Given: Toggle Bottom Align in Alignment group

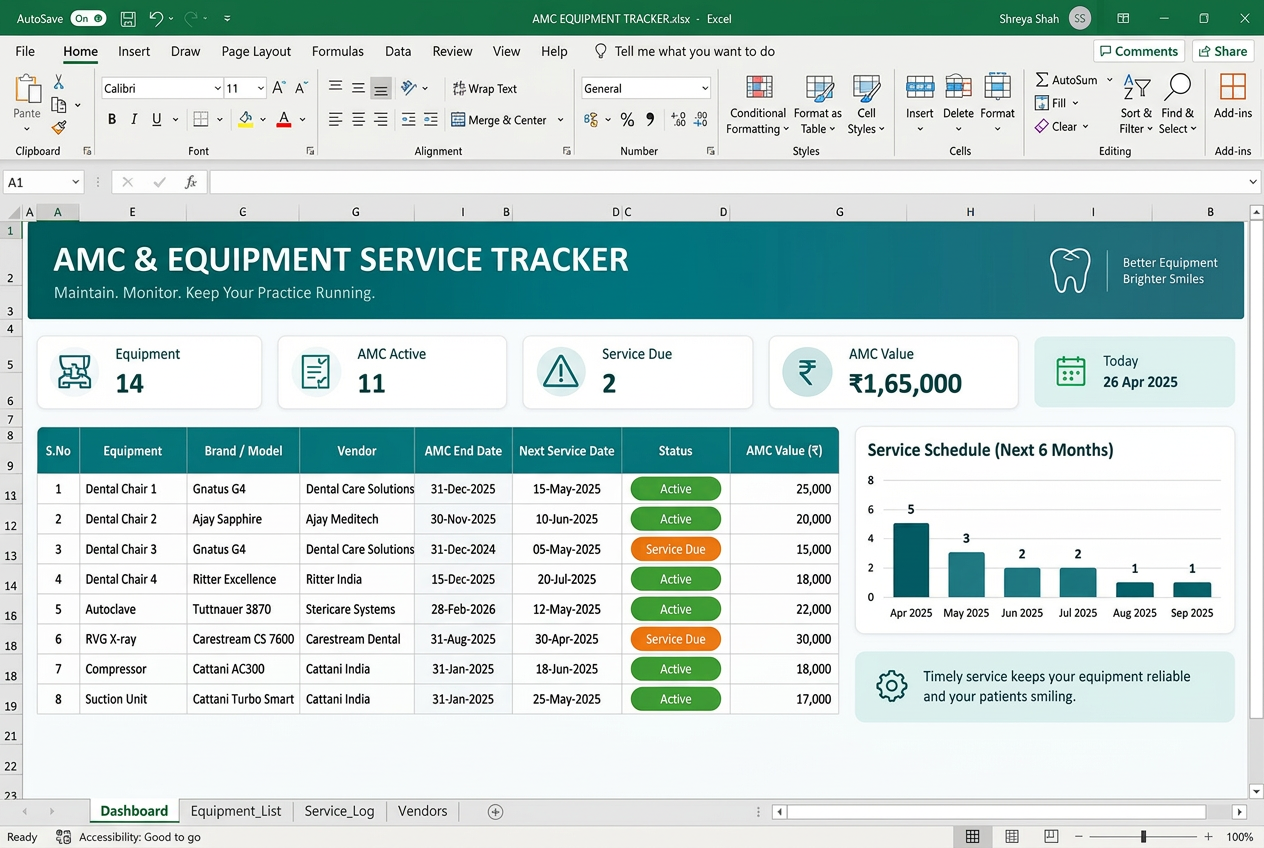Looking at the screenshot, I should tap(381, 88).
